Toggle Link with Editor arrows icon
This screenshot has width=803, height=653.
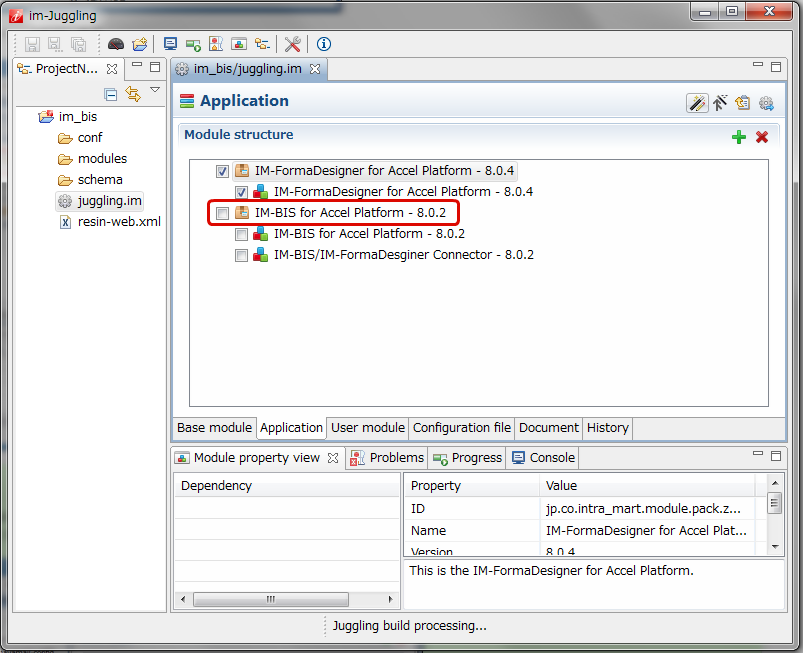coord(133,94)
